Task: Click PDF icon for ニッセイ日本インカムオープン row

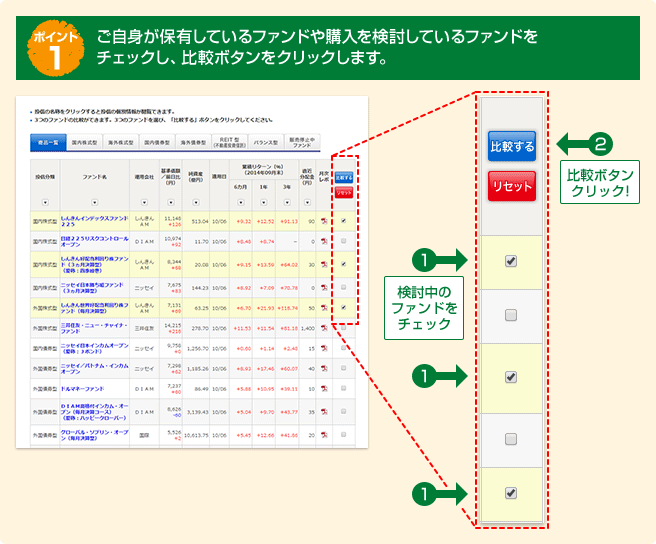Action: pos(325,347)
